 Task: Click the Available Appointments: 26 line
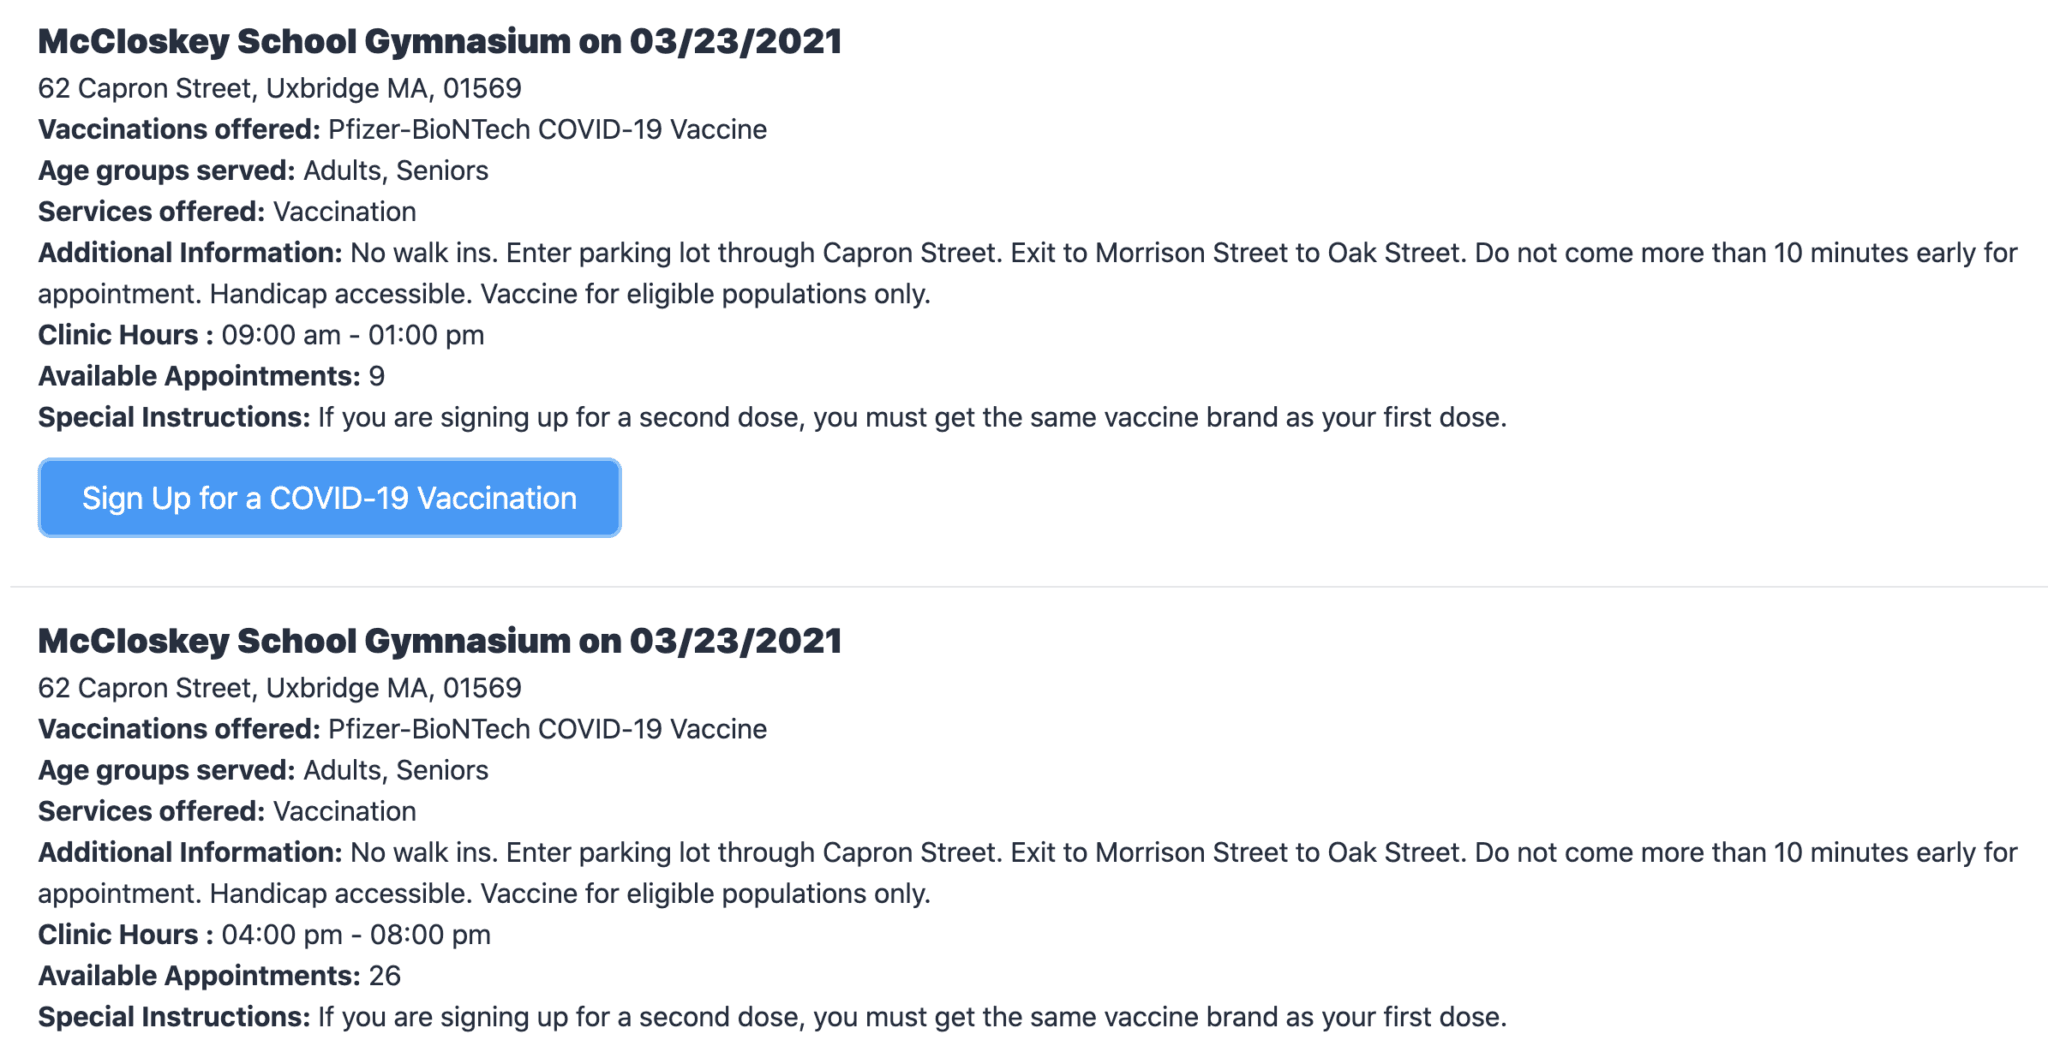pos(219,976)
